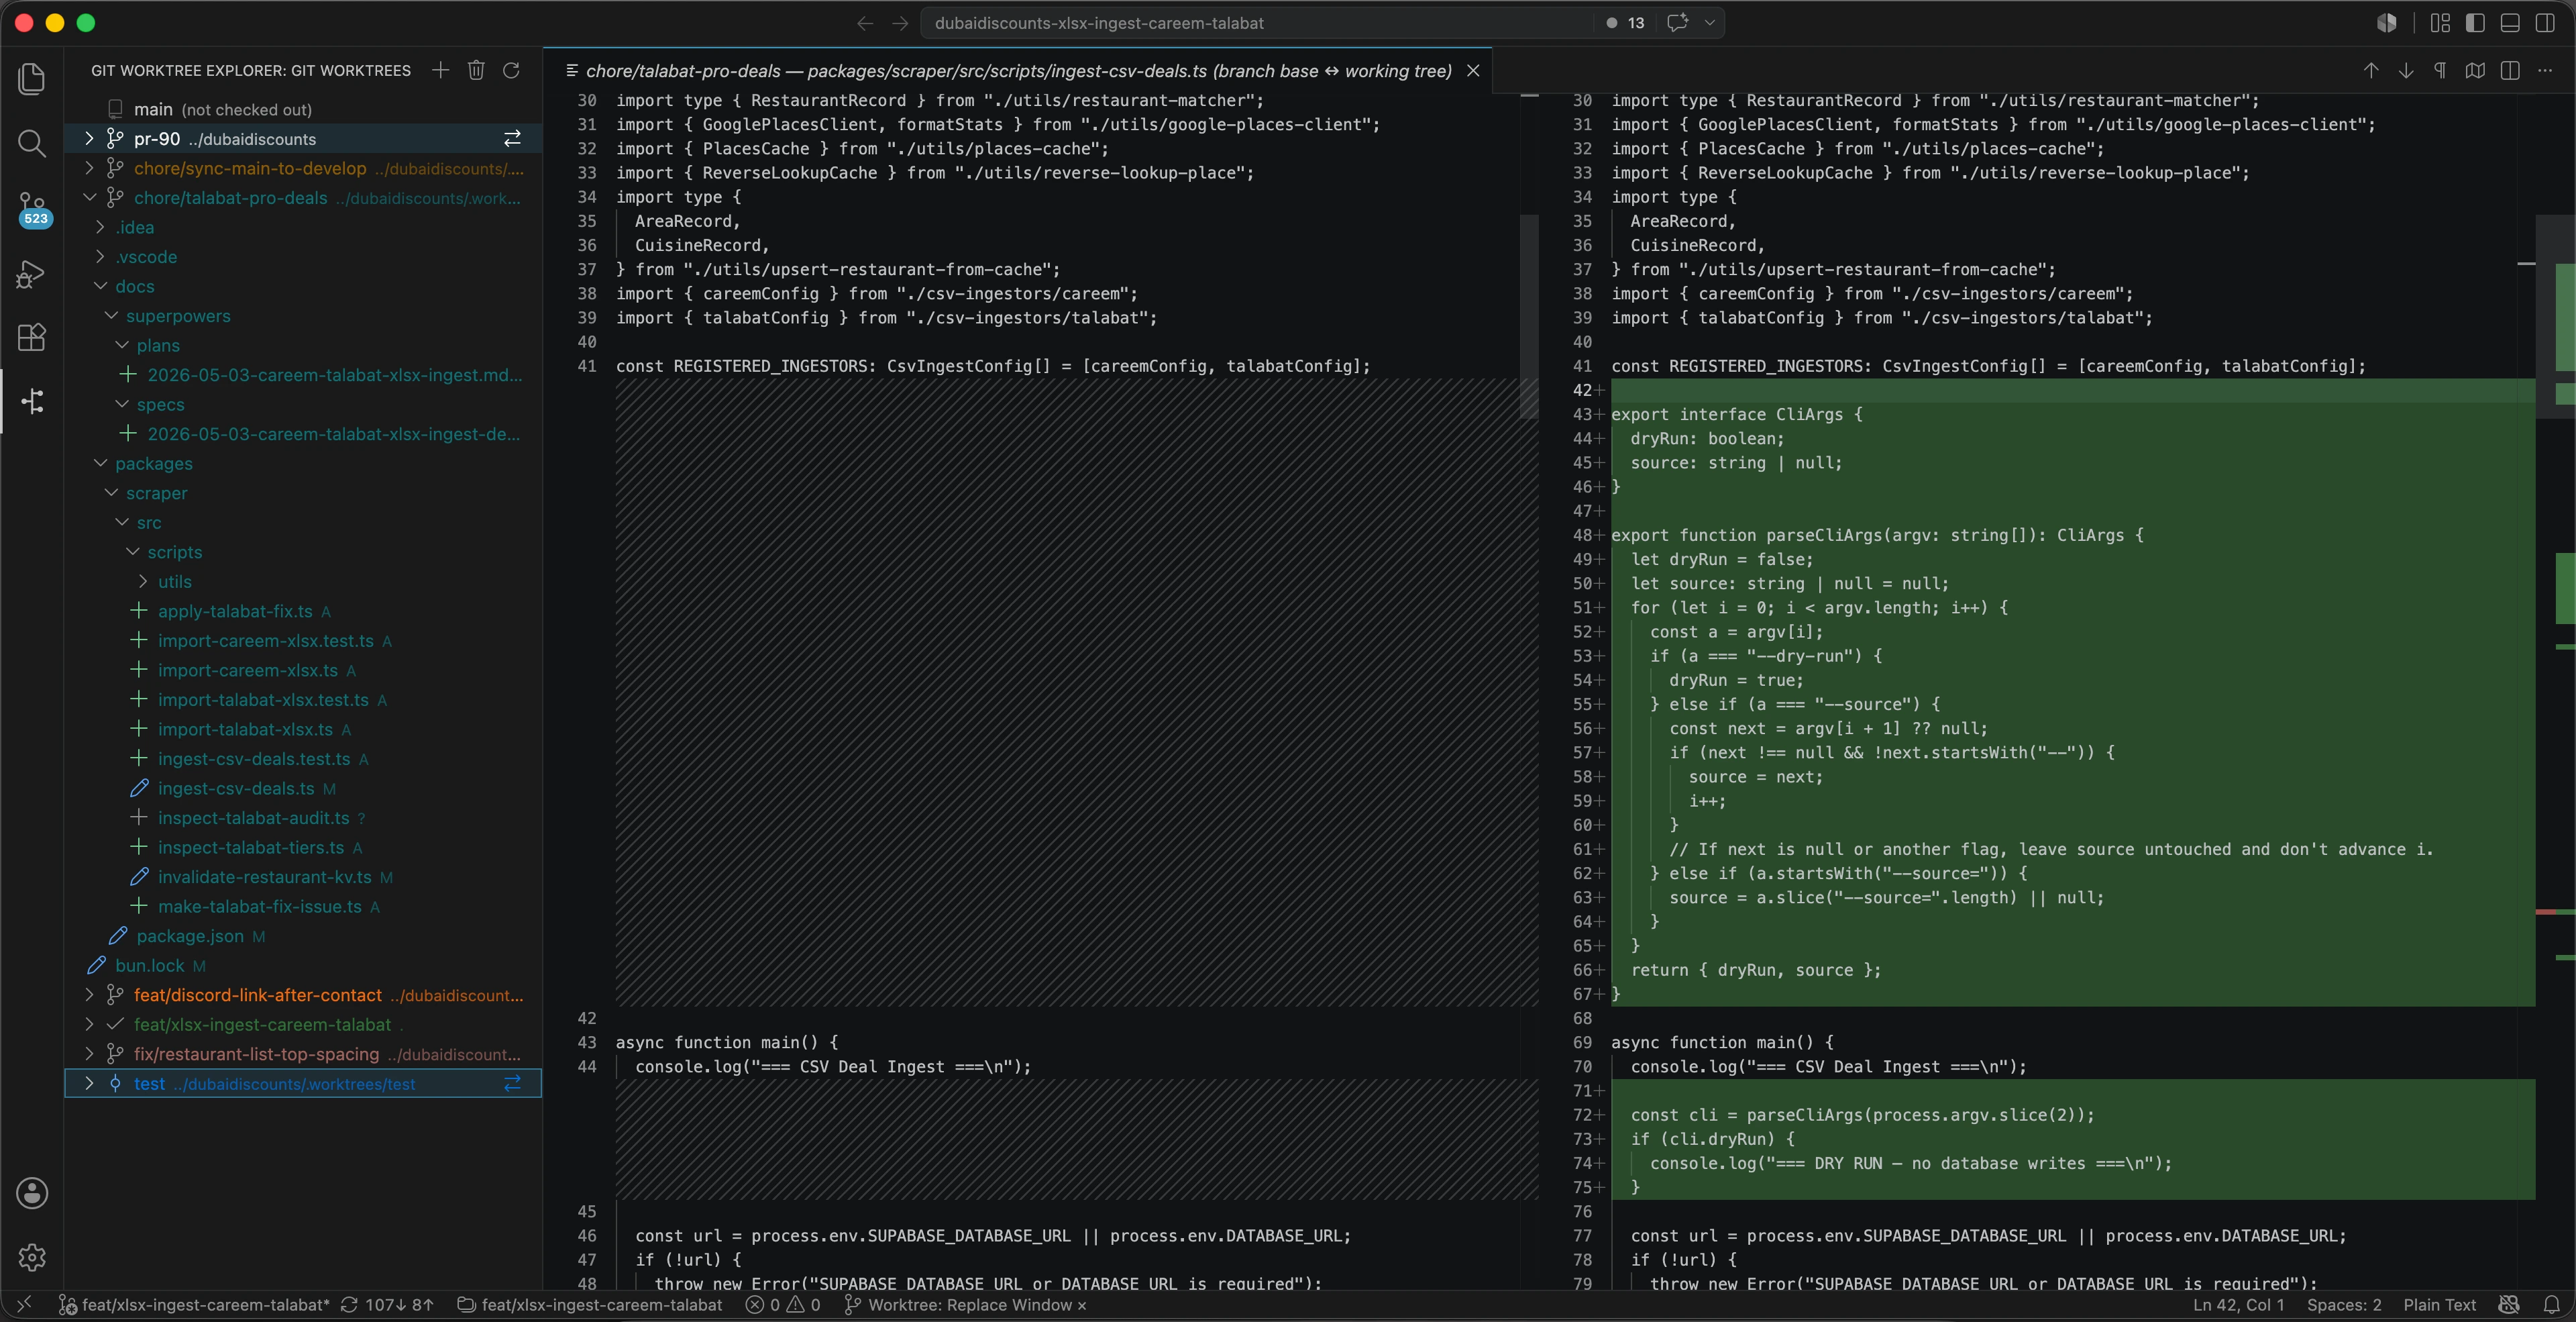Click the map icon in the diff toolbar

(2475, 70)
